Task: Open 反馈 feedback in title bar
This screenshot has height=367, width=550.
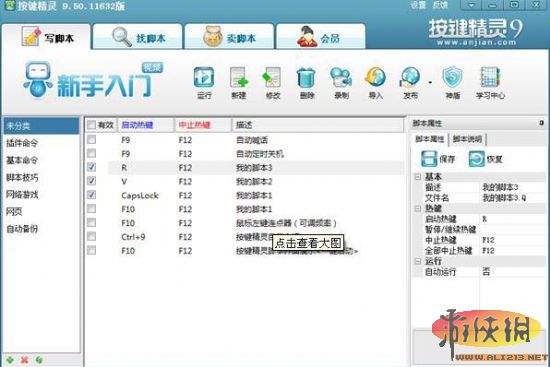Action: click(440, 5)
